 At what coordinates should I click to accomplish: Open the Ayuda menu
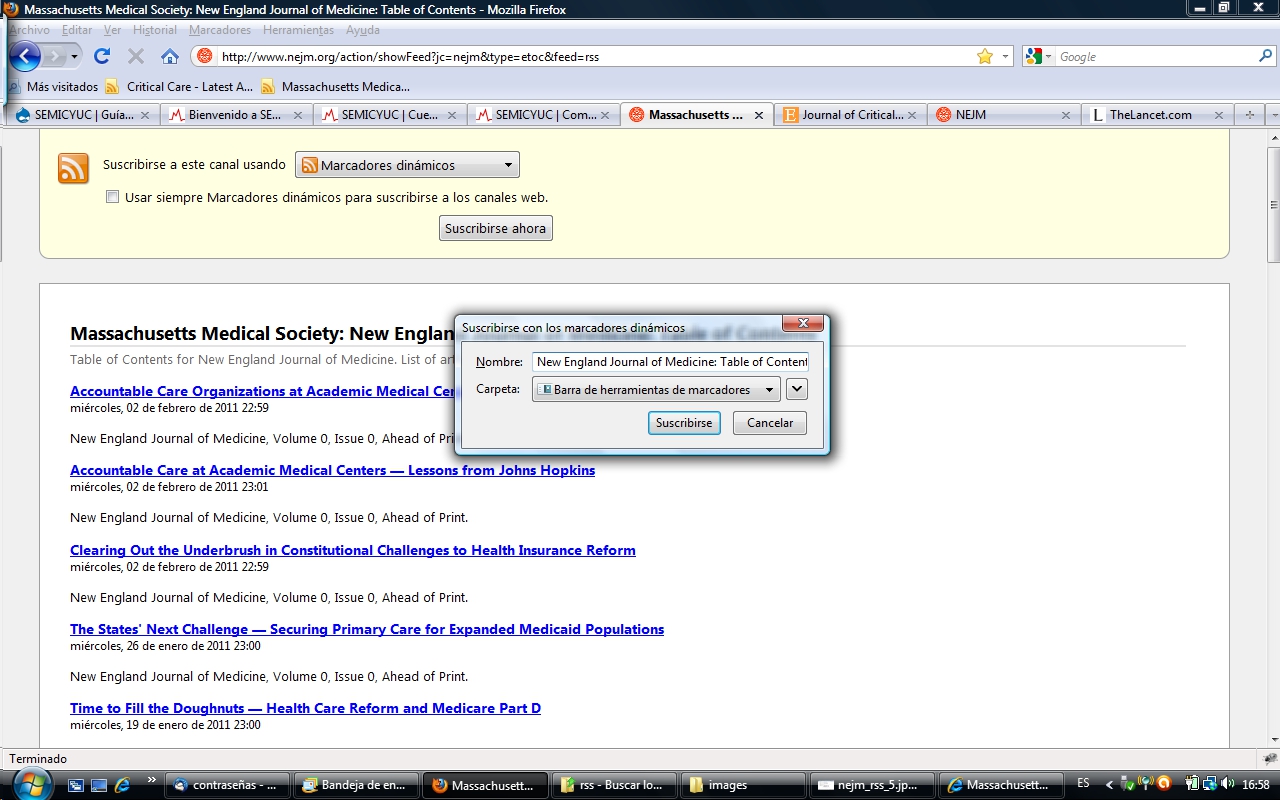[x=363, y=30]
